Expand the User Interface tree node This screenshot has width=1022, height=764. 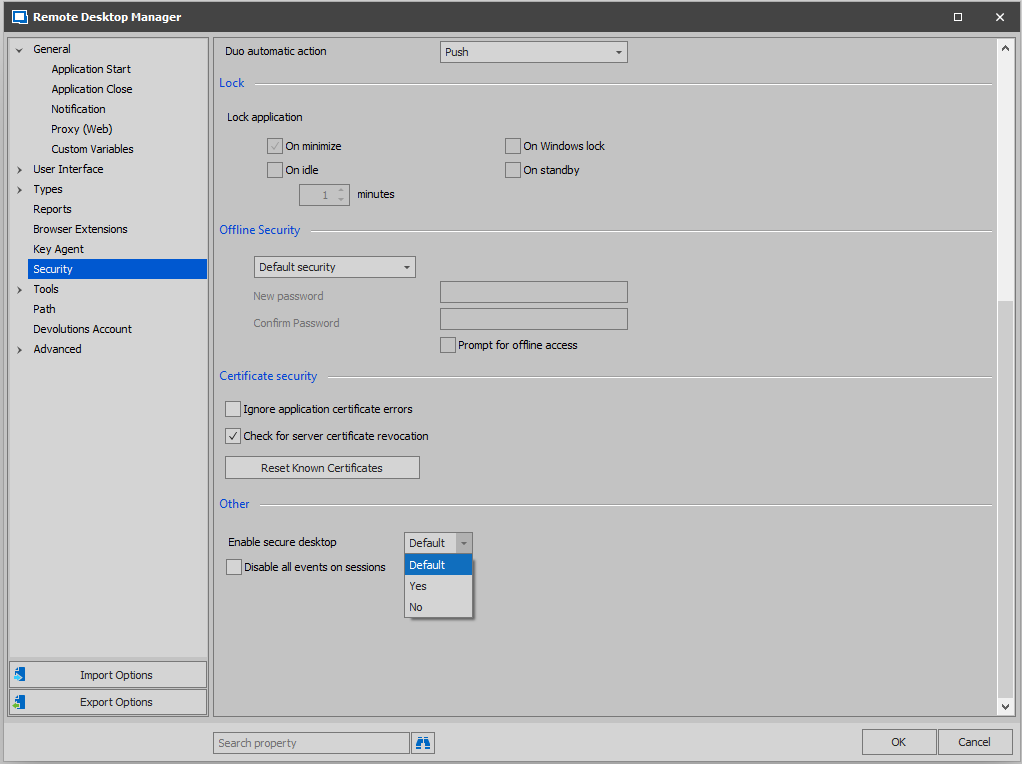20,169
